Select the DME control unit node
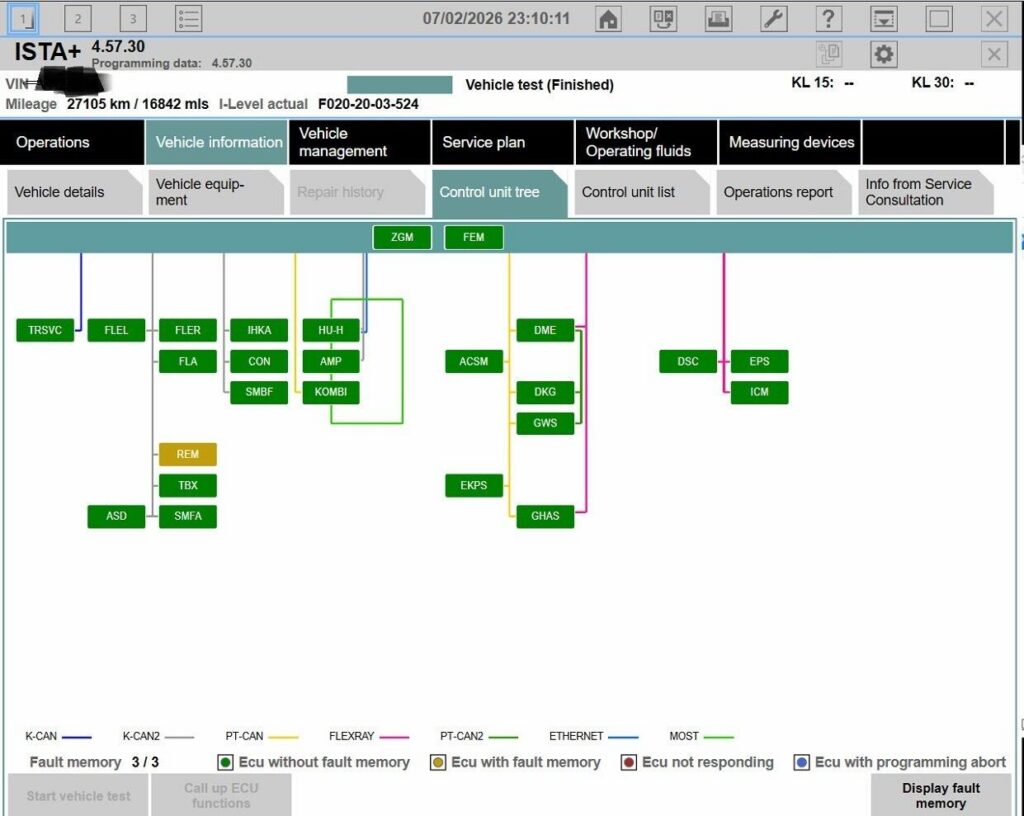 coord(545,330)
